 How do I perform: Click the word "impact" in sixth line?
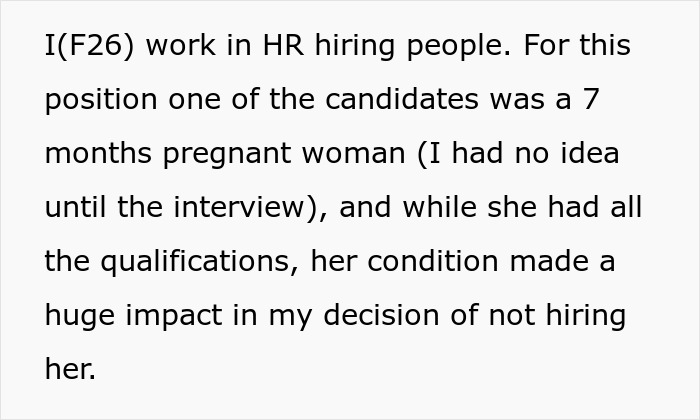[174, 317]
